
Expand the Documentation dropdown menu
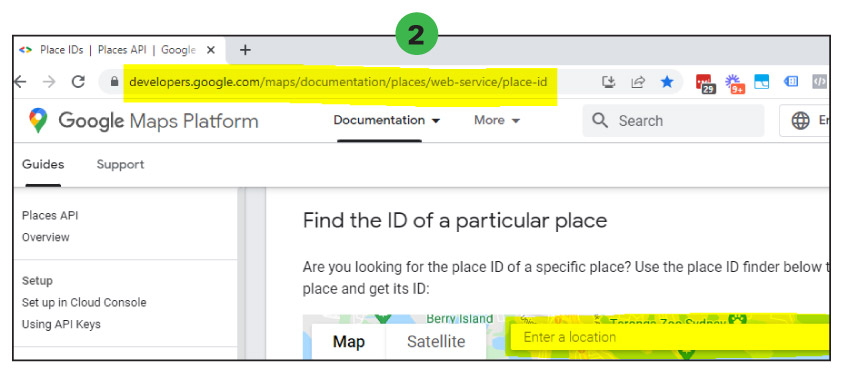(x=387, y=120)
